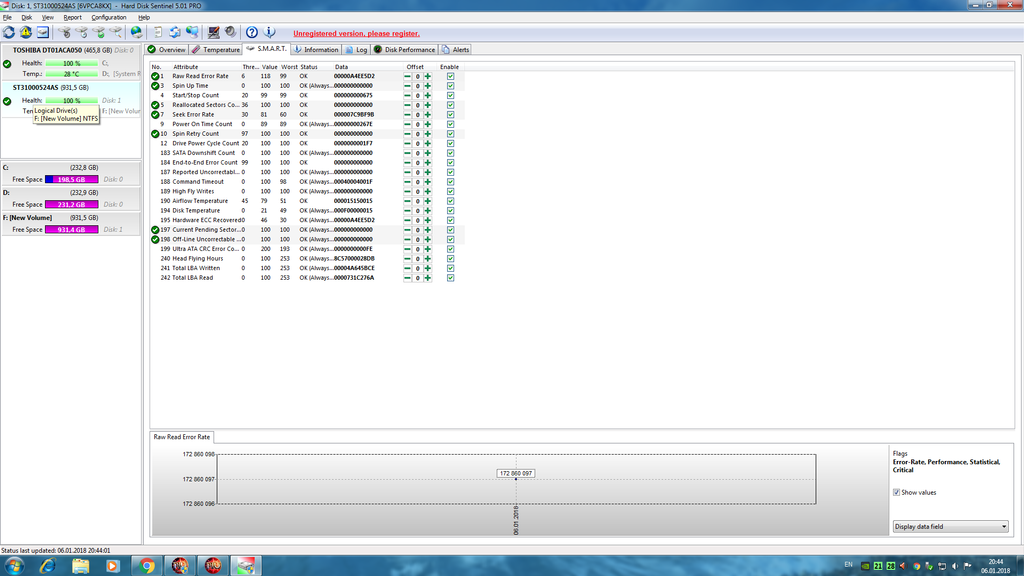Click the globe toolbar icon
Viewport: 1024px width, 576px height.
136,32
